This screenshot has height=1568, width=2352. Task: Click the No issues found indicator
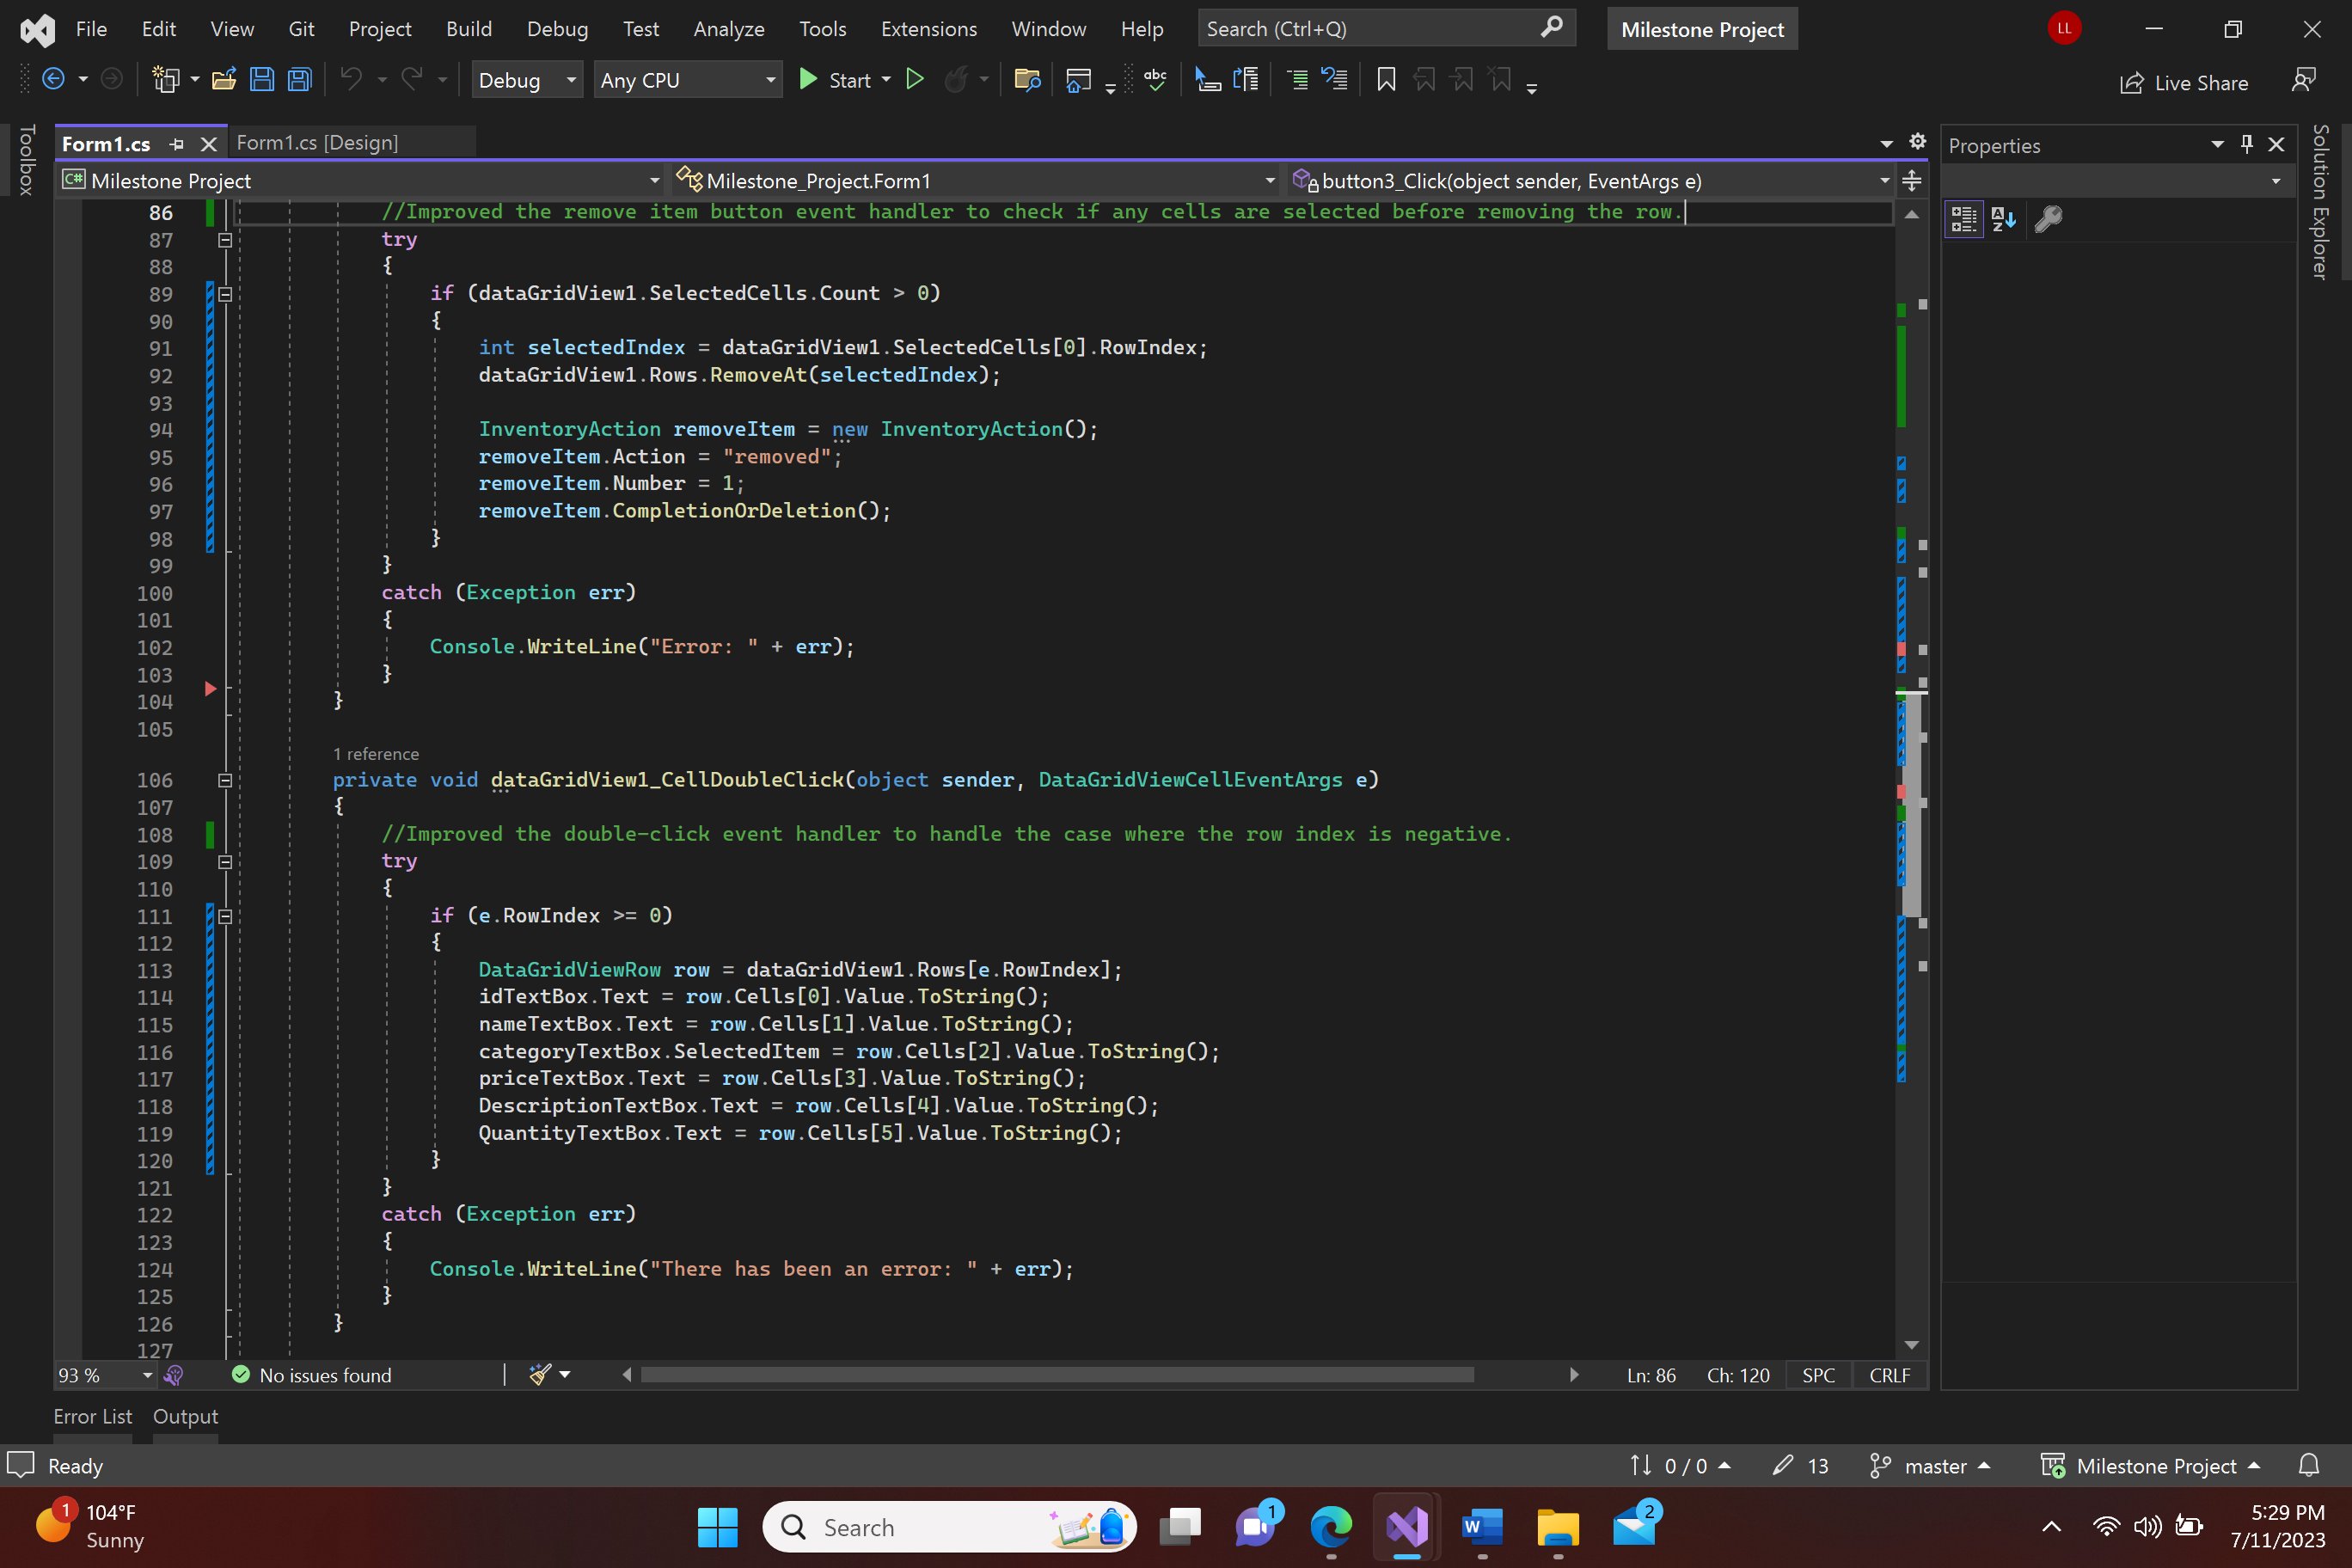(312, 1375)
